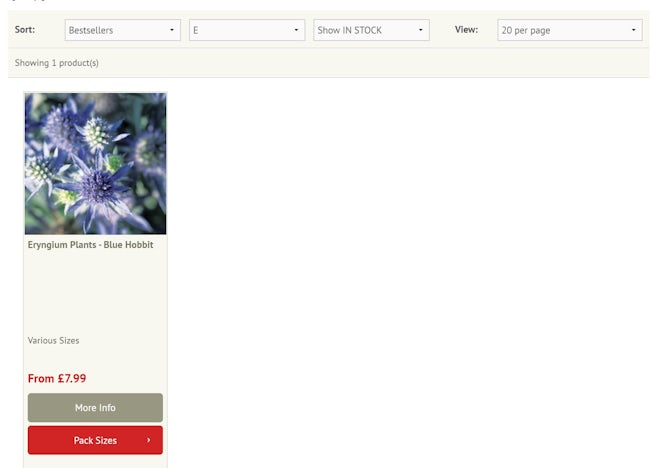Click the Showing 1 product(s) text
652x468 pixels.
coord(56,63)
